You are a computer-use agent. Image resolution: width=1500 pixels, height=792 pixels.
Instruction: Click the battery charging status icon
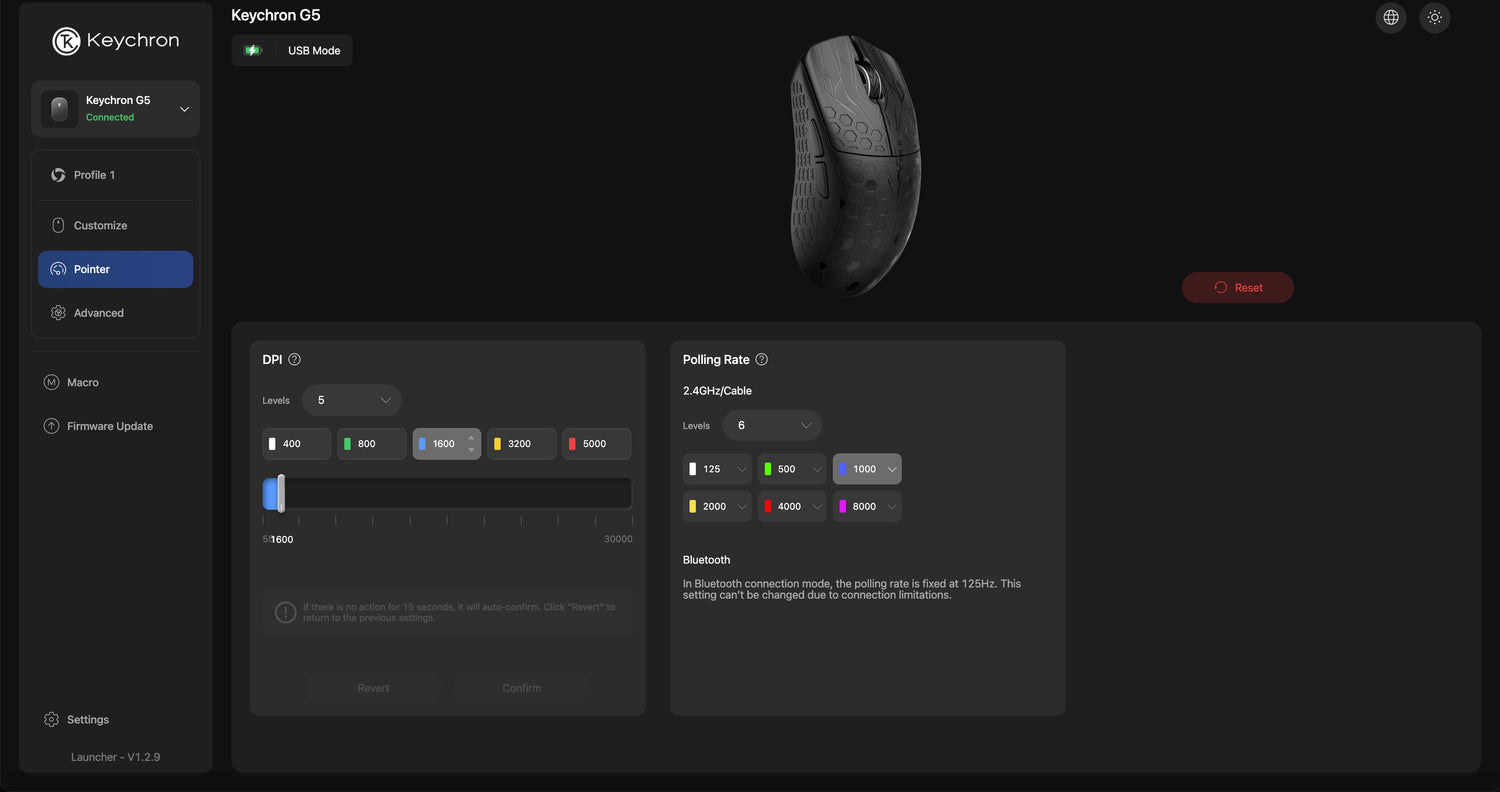tap(253, 51)
